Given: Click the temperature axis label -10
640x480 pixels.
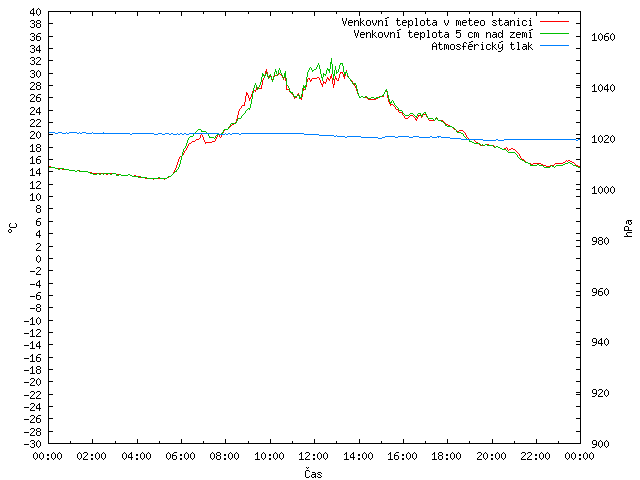Looking at the screenshot, I should [x=33, y=321].
